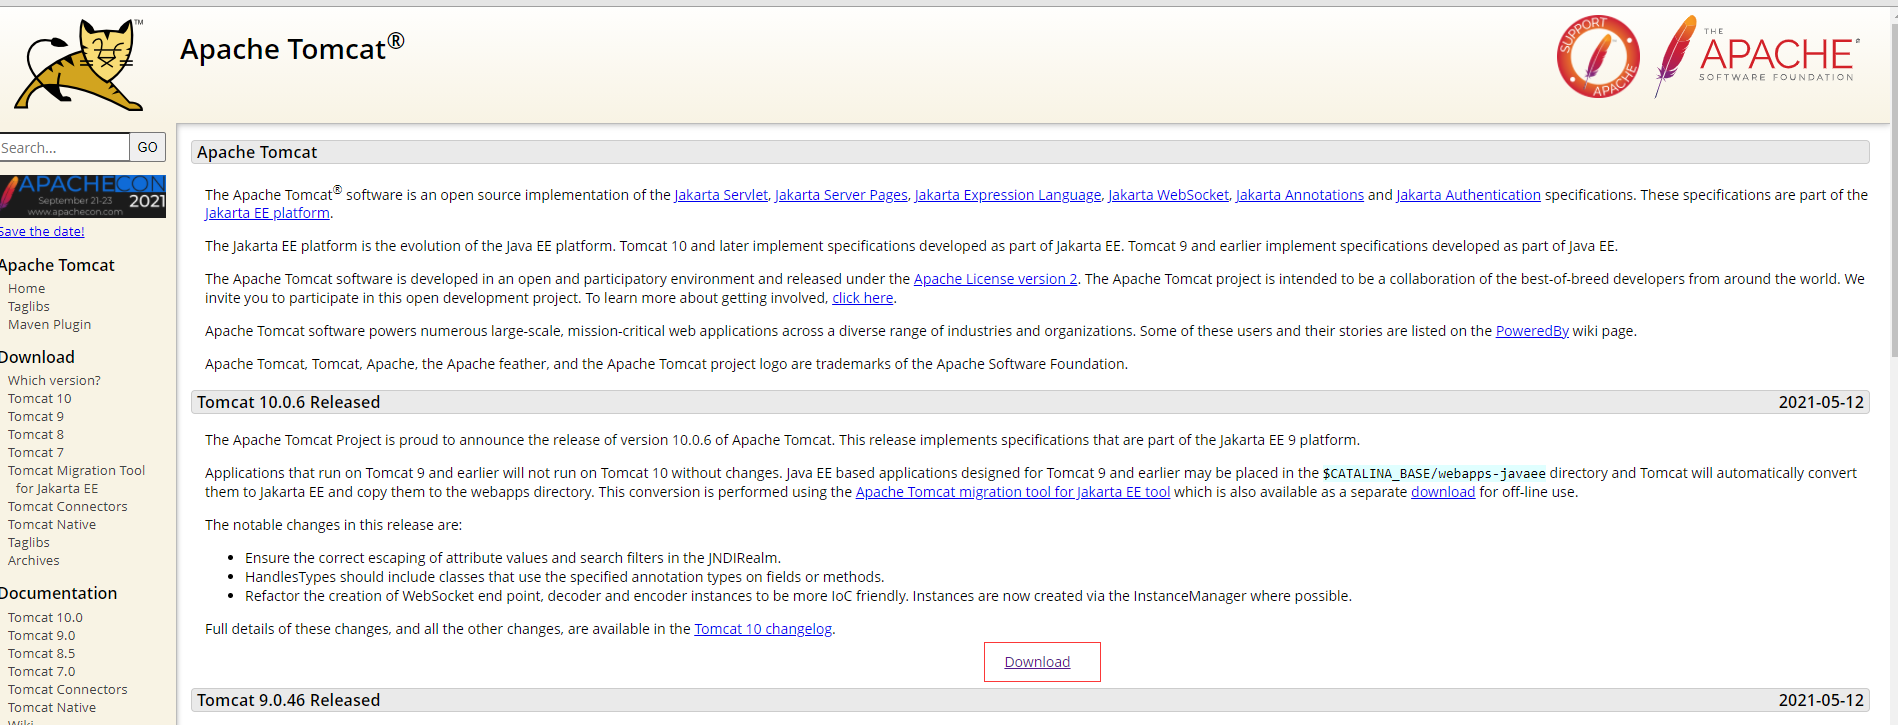The width and height of the screenshot is (1898, 725).
Task: Follow the 'click here' get involved link
Action: [863, 298]
